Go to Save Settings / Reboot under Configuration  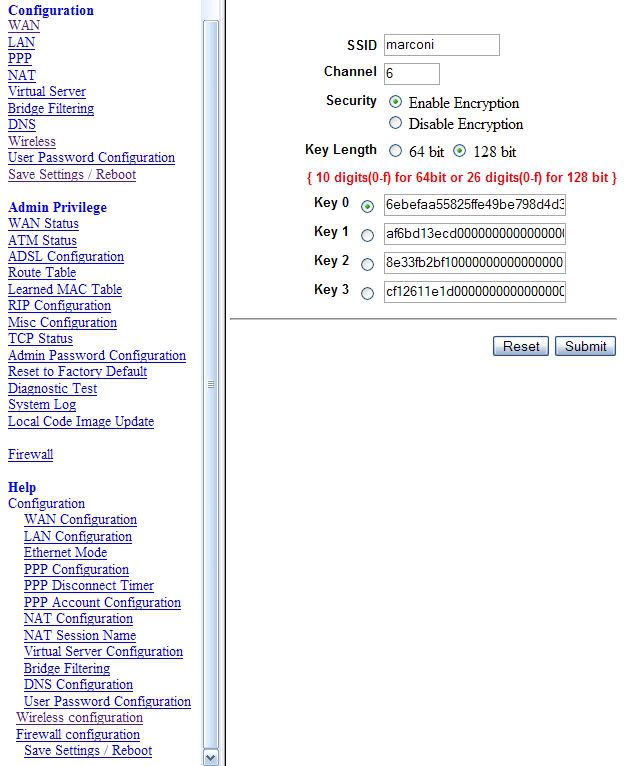[72, 175]
